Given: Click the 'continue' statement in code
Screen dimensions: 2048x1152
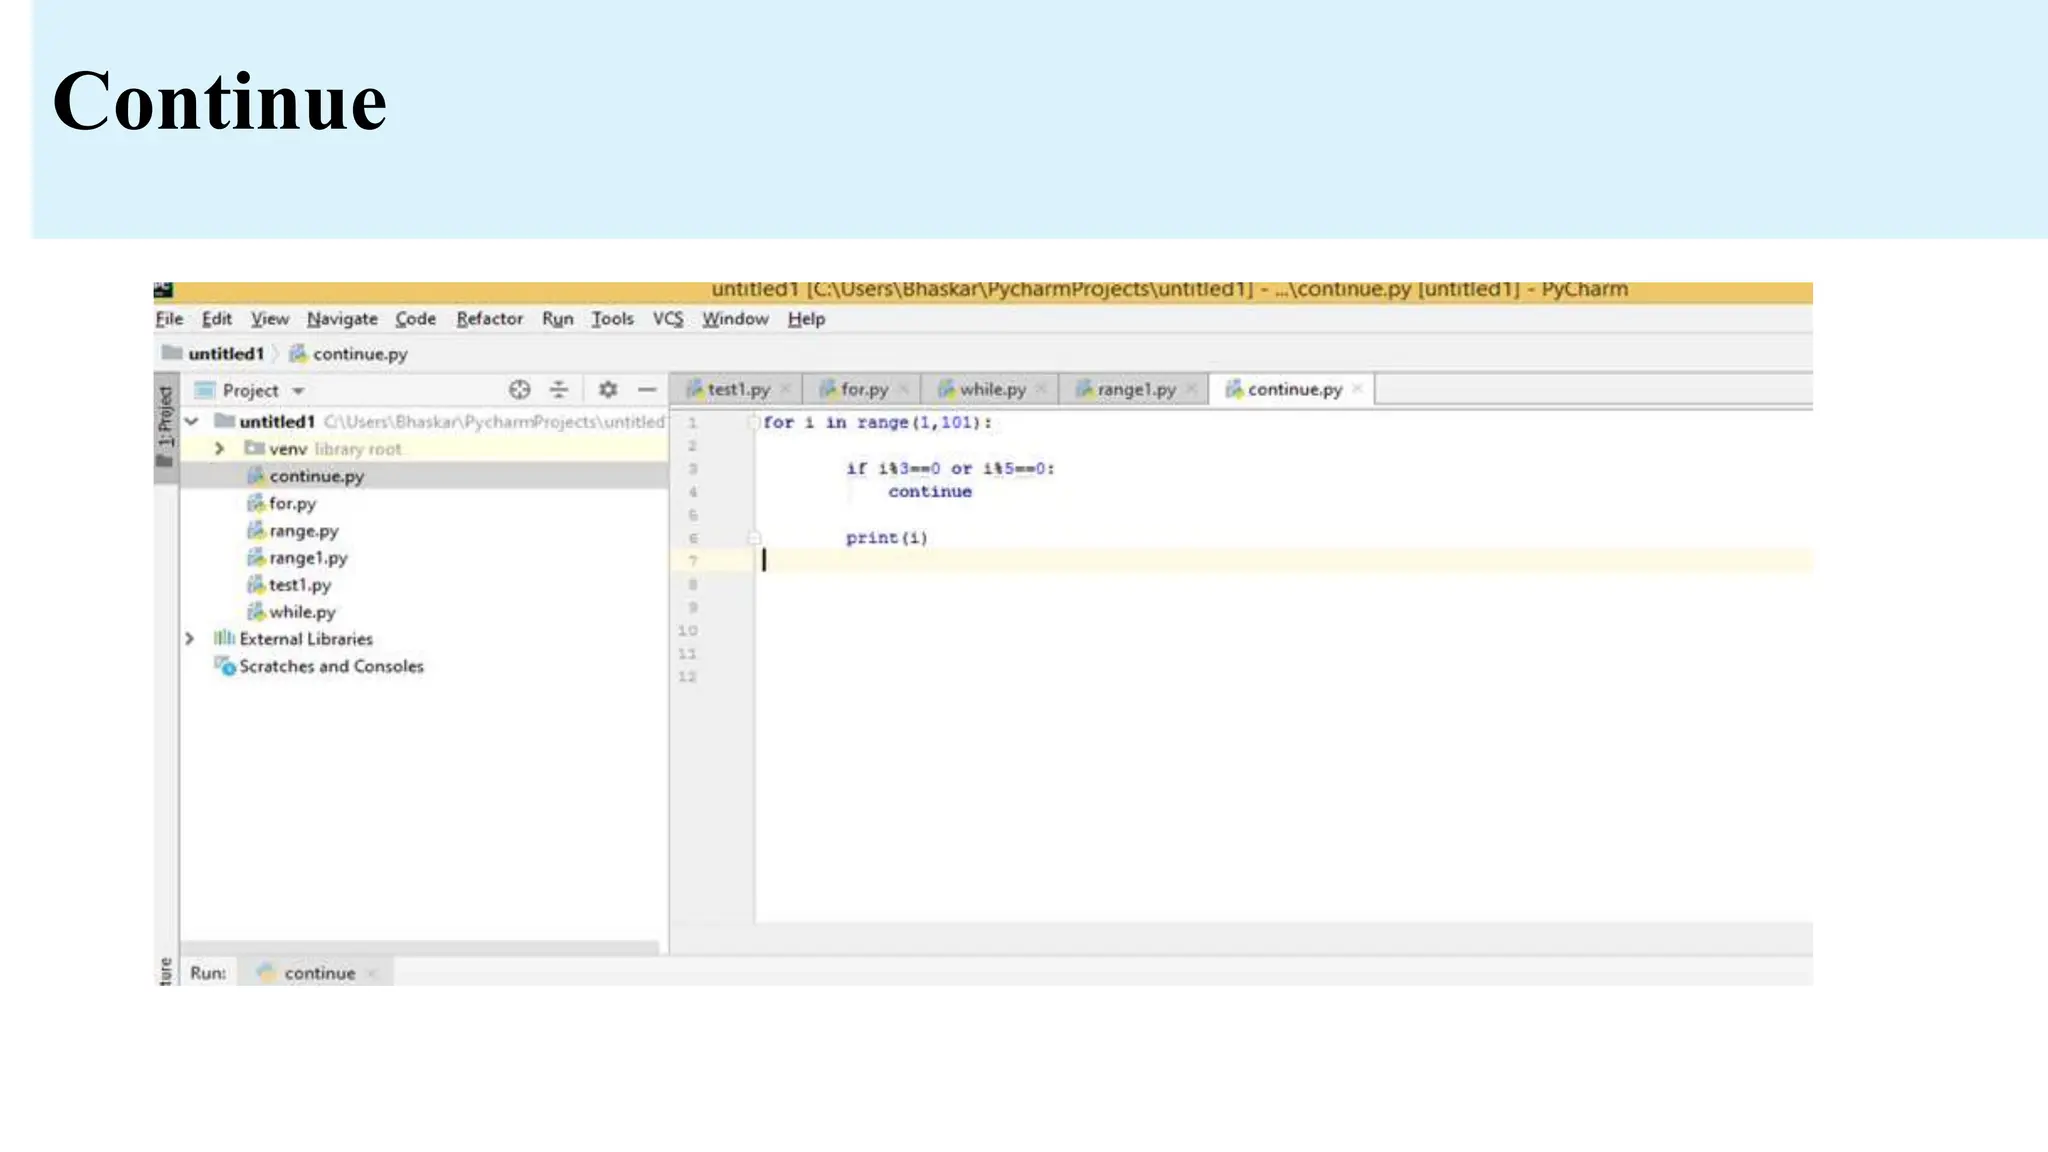Looking at the screenshot, I should coord(930,492).
